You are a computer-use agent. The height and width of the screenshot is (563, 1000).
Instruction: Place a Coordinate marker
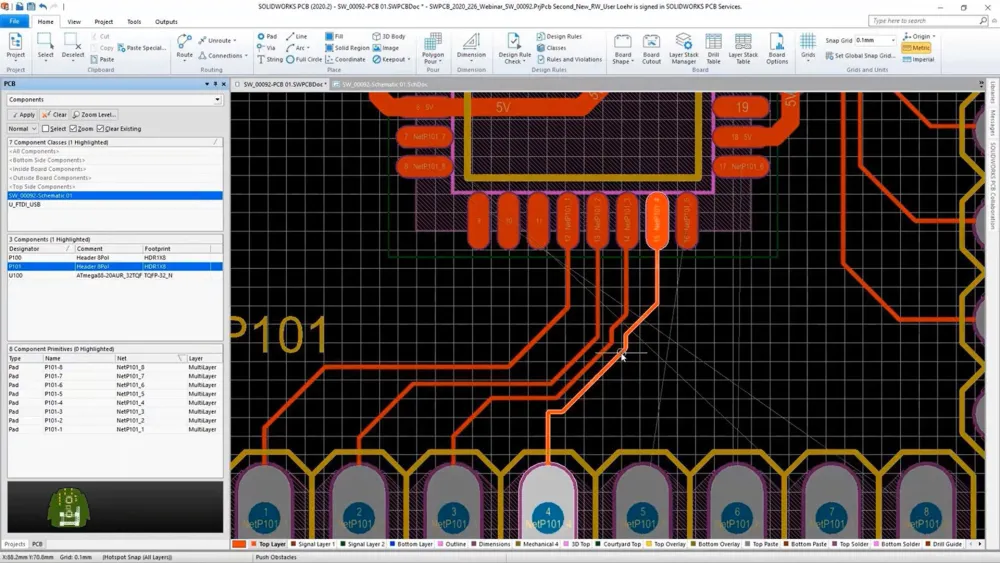tap(345, 59)
